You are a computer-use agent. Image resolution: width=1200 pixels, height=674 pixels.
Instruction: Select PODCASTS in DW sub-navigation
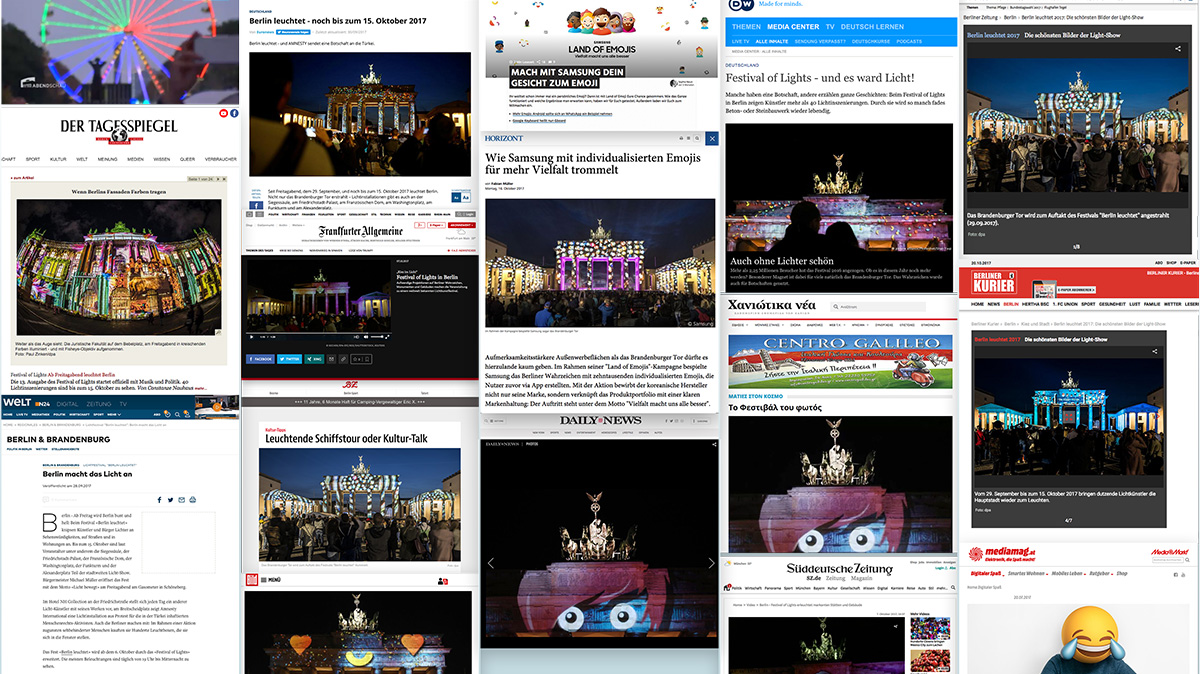909,41
